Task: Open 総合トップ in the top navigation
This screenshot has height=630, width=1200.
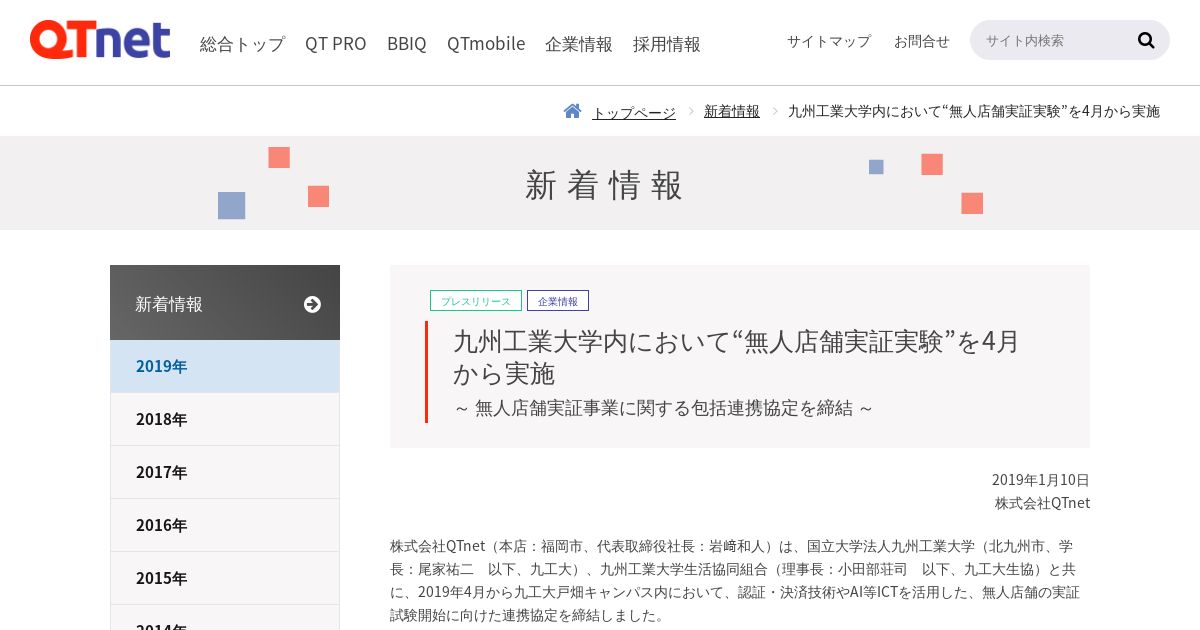Action: point(242,43)
